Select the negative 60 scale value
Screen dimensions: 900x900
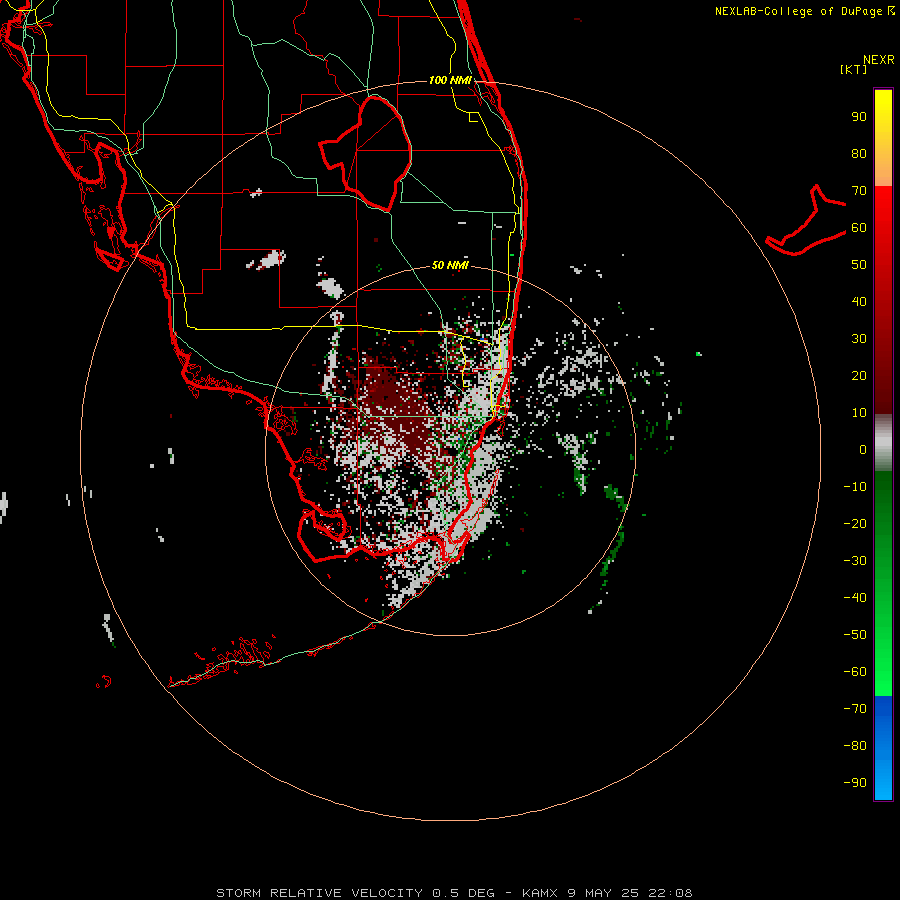click(855, 672)
